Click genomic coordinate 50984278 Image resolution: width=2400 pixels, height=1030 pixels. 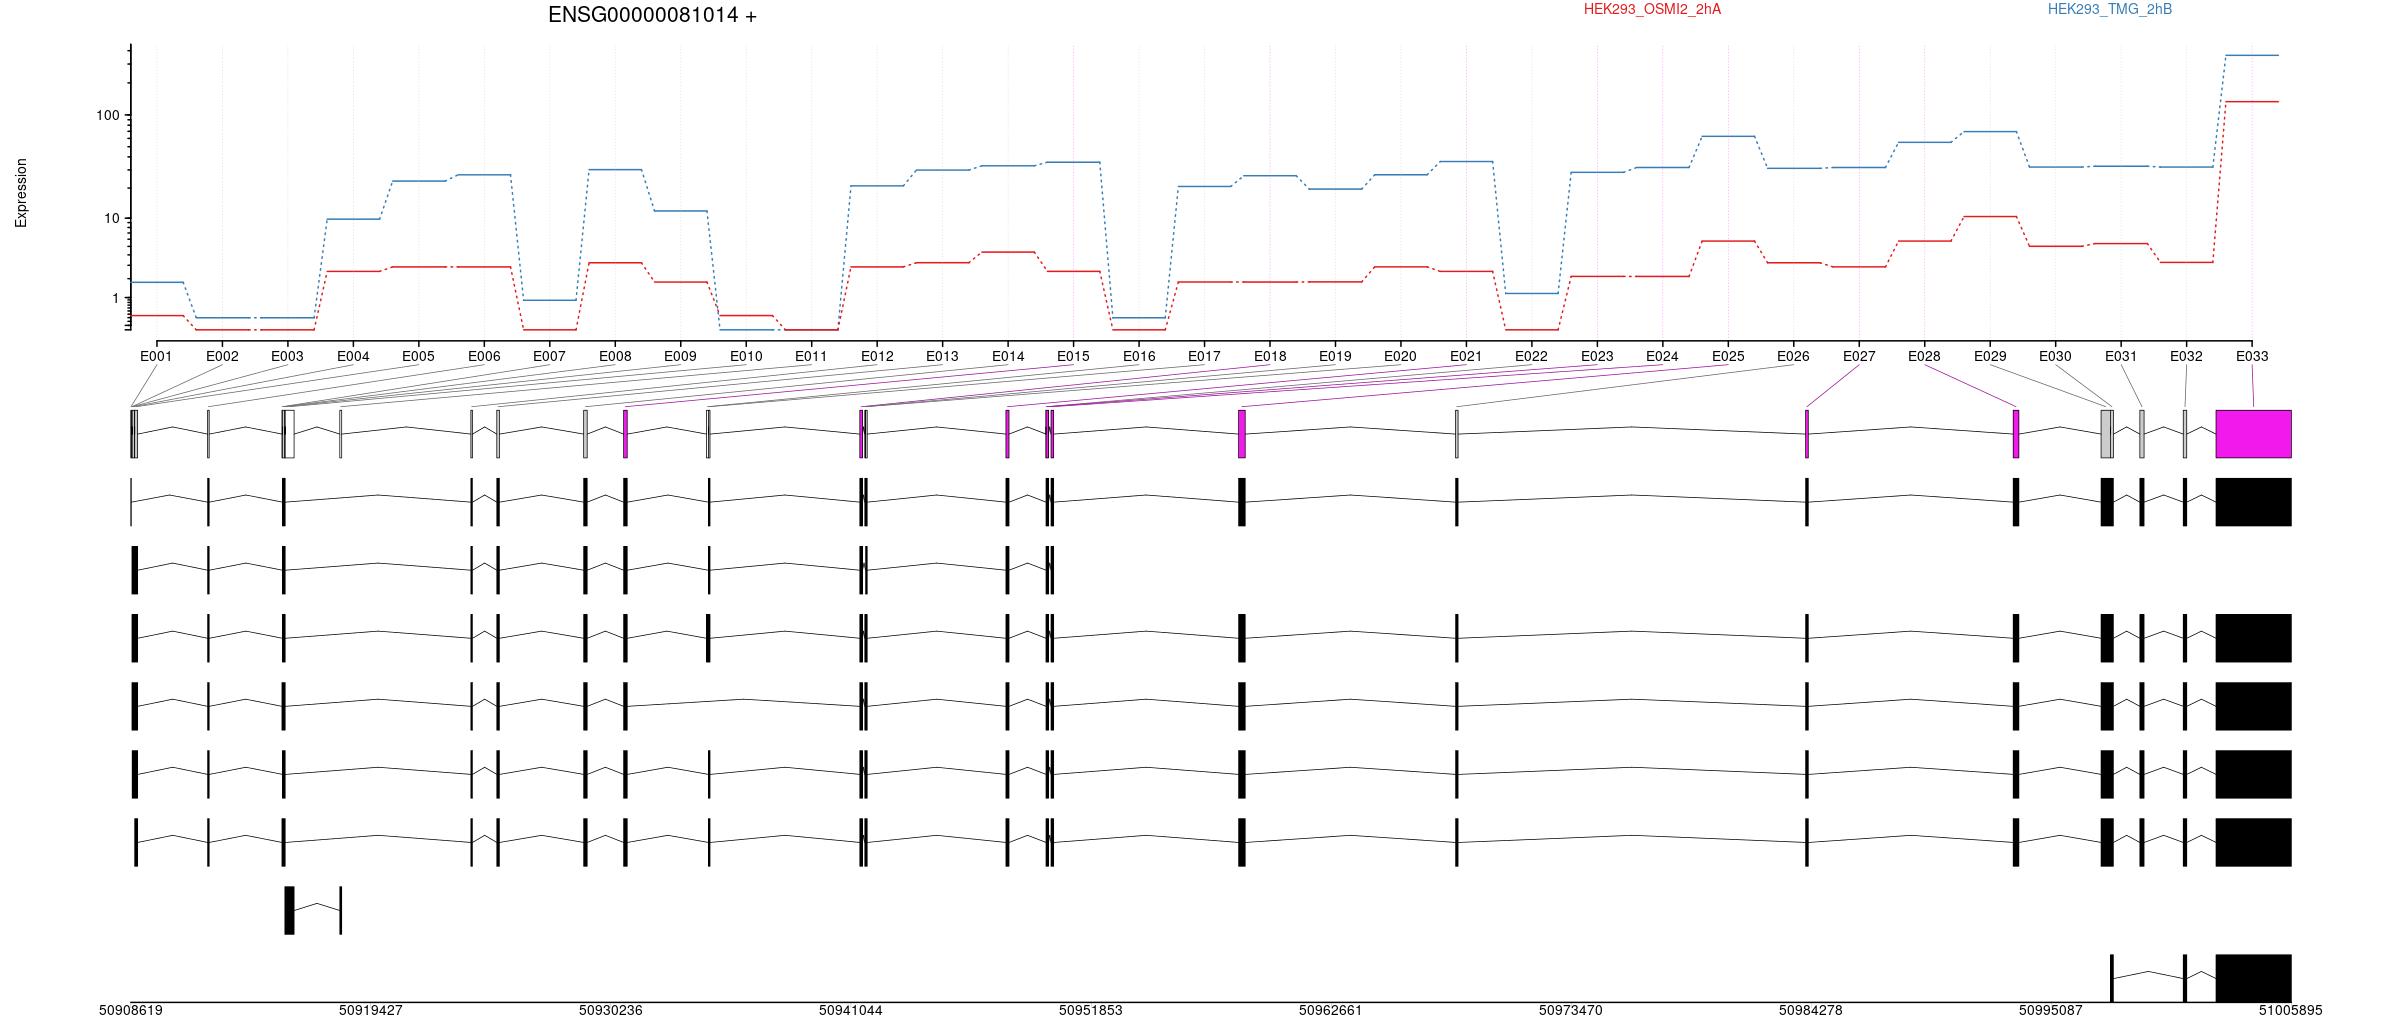pos(1811,1010)
